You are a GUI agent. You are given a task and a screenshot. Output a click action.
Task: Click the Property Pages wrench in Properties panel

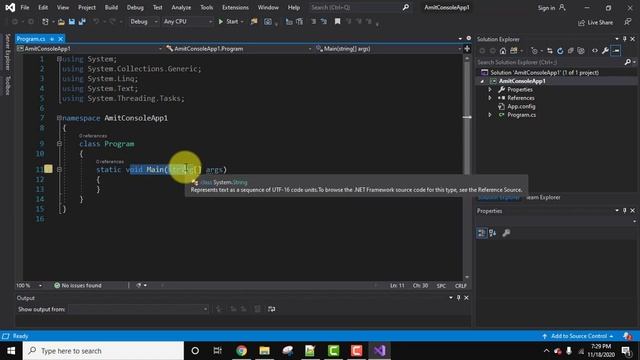506,233
